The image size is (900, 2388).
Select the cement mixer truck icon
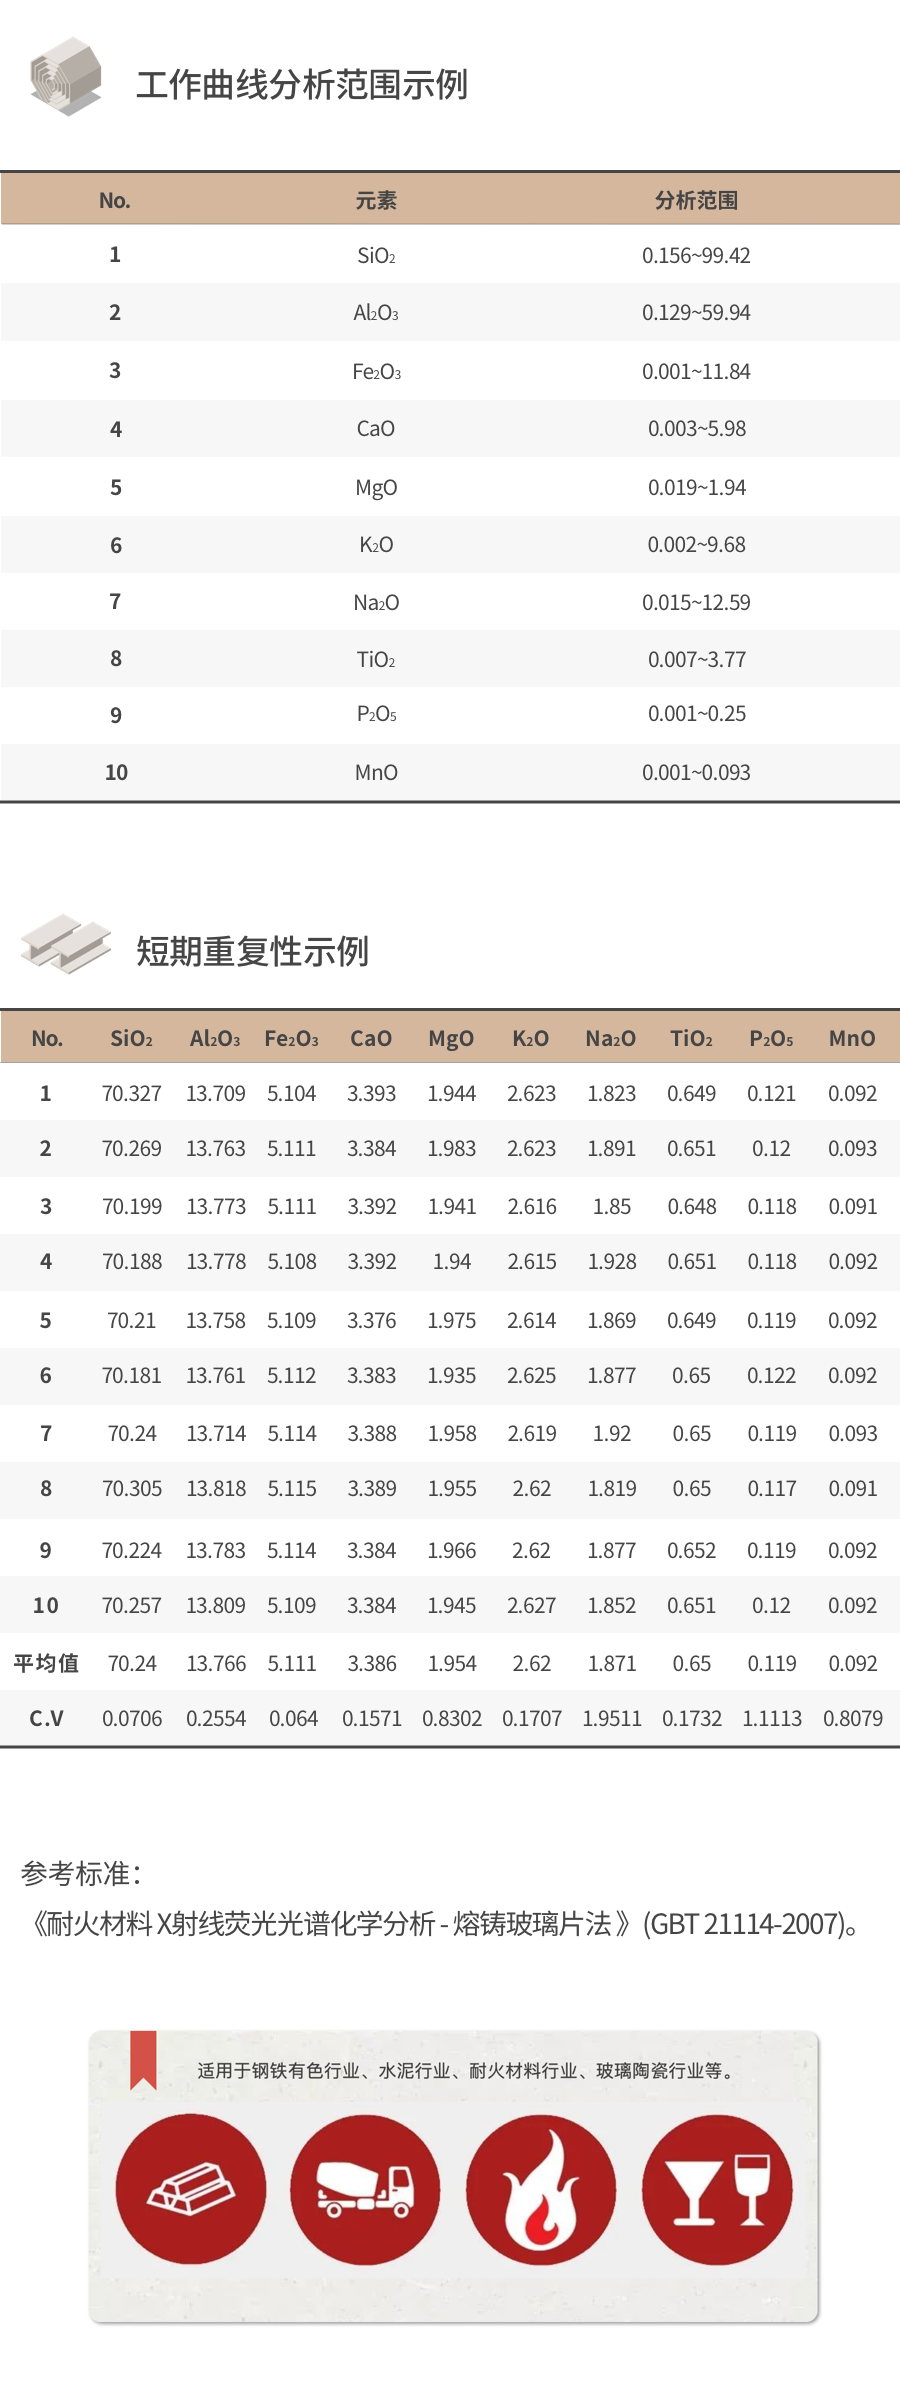pos(366,2189)
